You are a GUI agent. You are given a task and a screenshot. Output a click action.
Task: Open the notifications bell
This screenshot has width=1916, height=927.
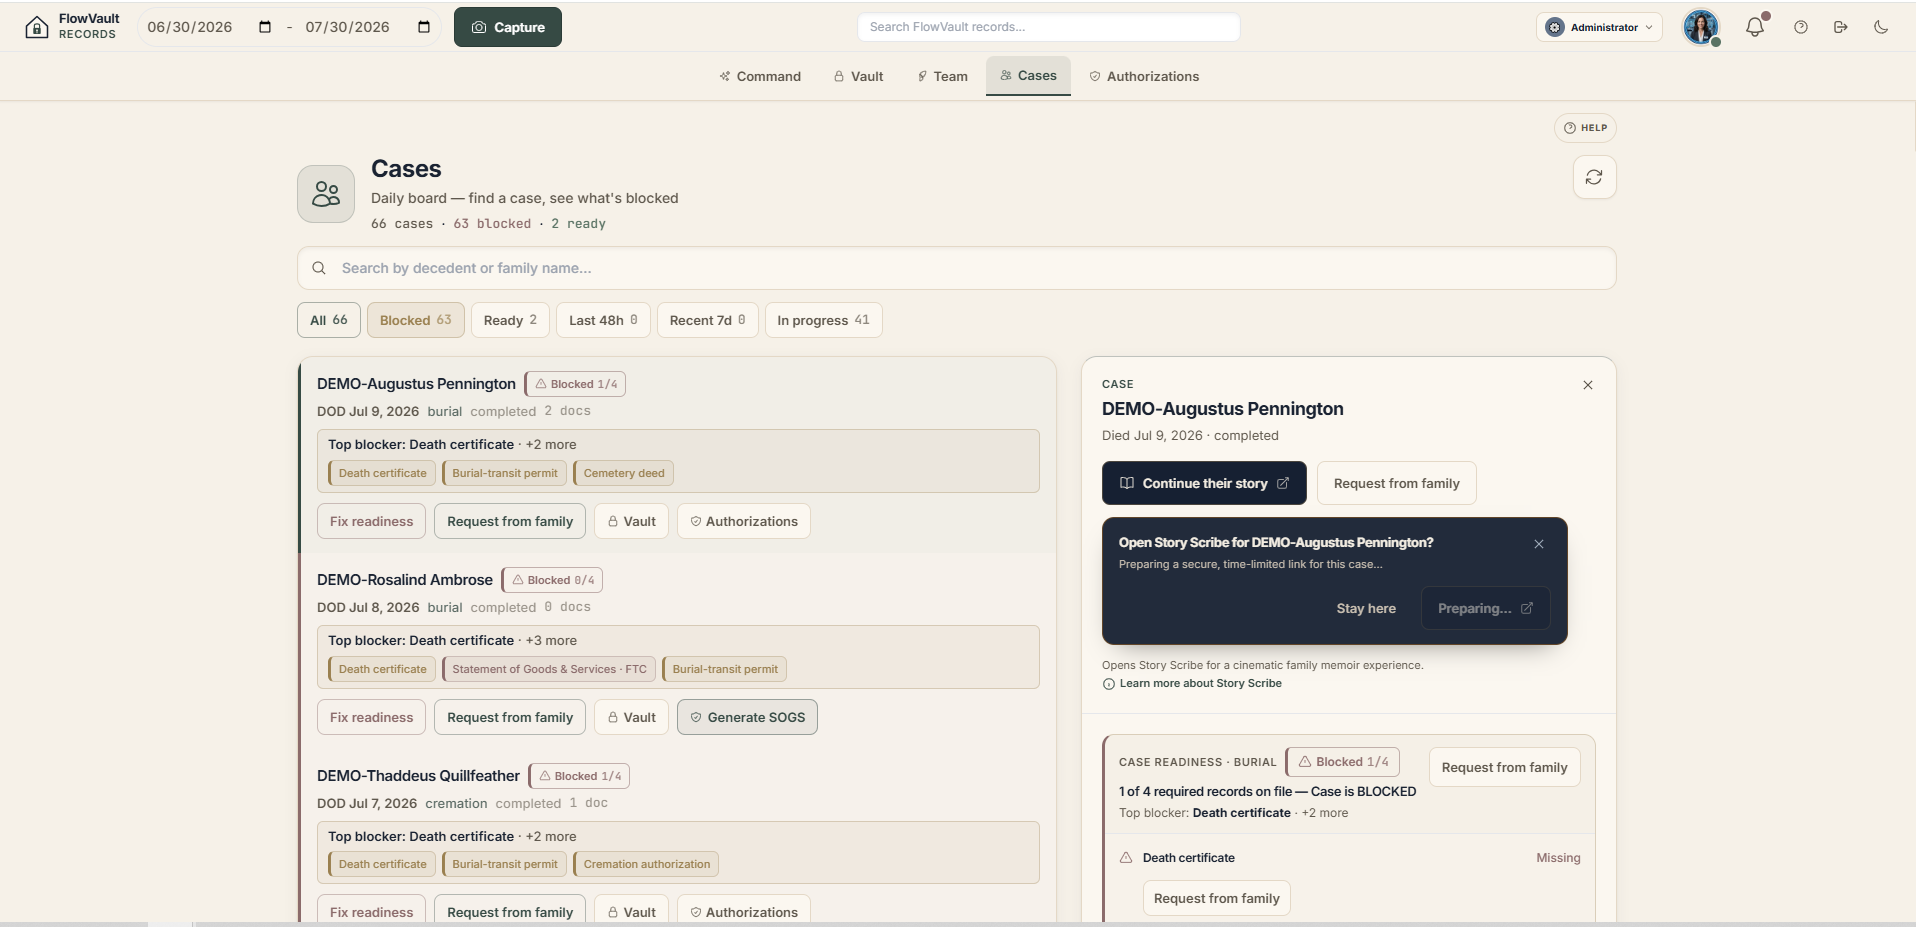1755,27
